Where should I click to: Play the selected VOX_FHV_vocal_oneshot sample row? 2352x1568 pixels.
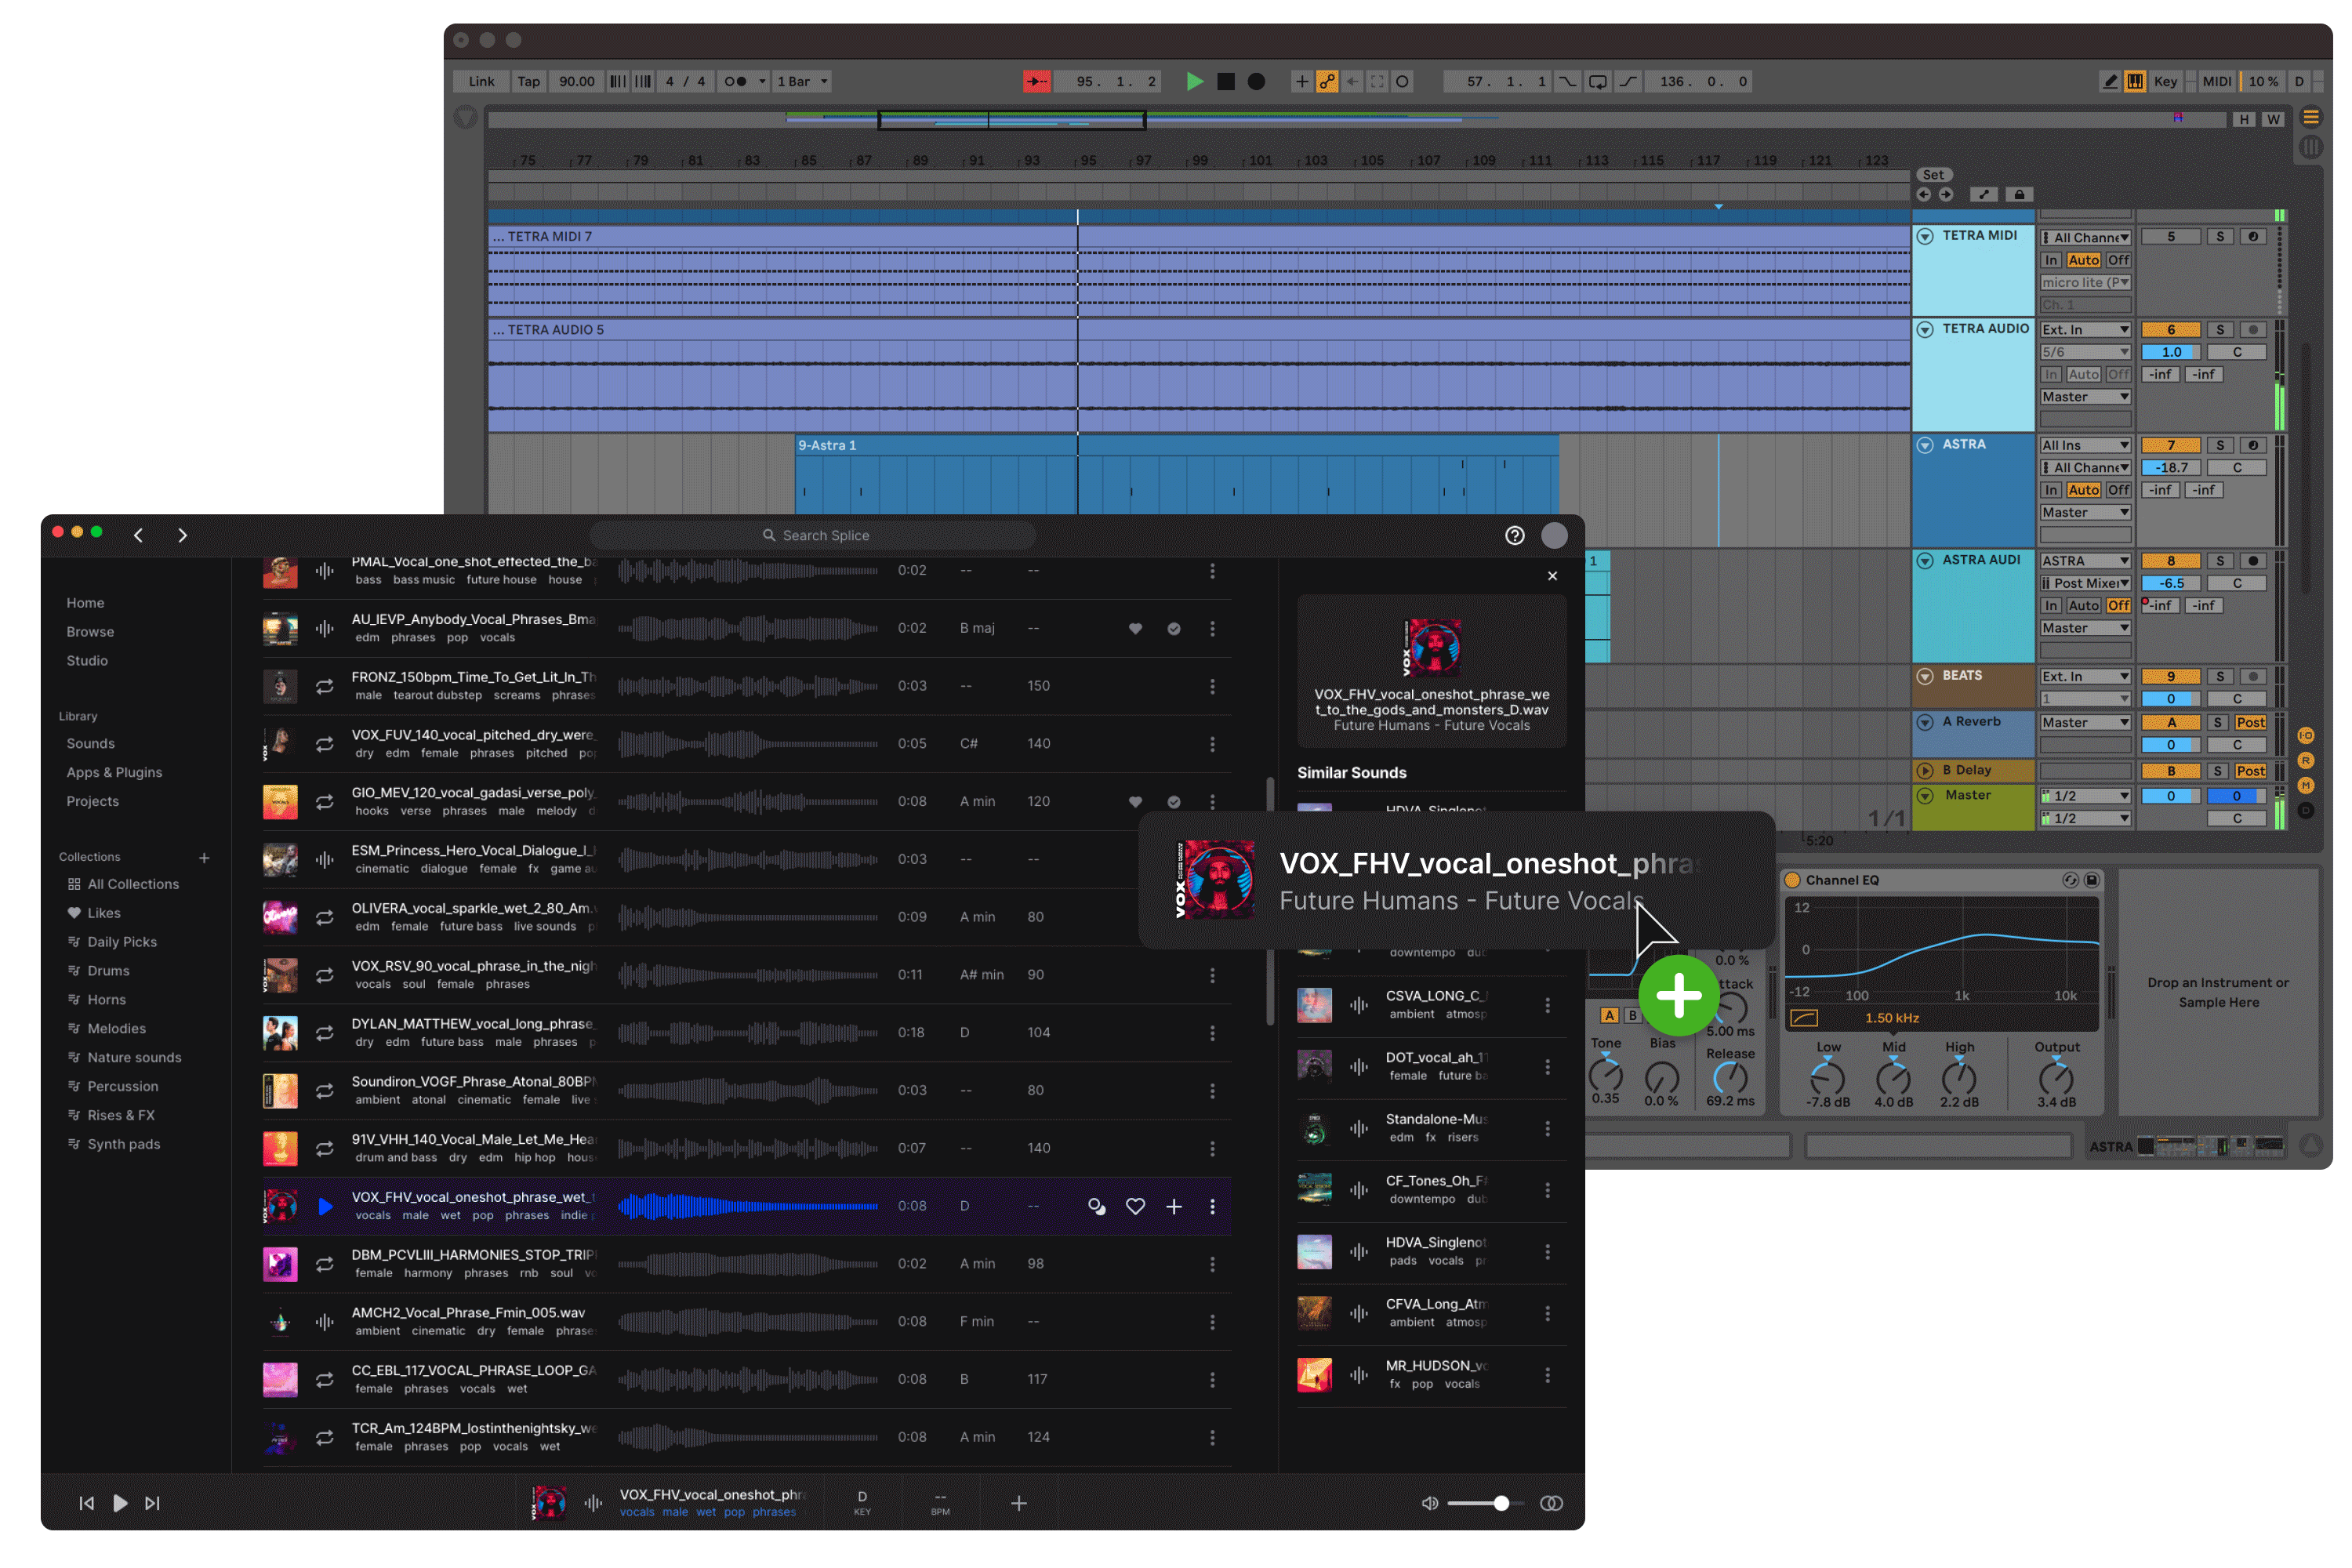[x=325, y=1207]
